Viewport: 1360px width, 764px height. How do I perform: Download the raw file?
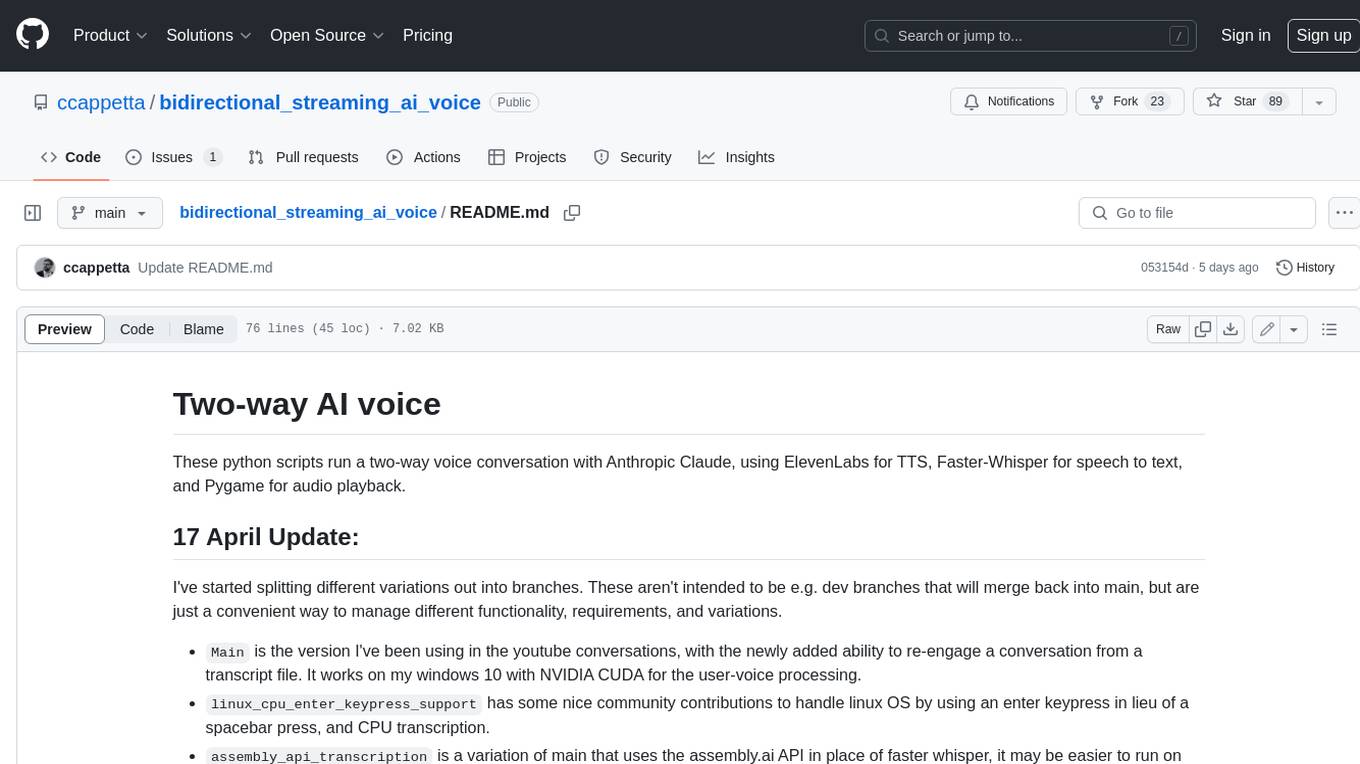1231,329
